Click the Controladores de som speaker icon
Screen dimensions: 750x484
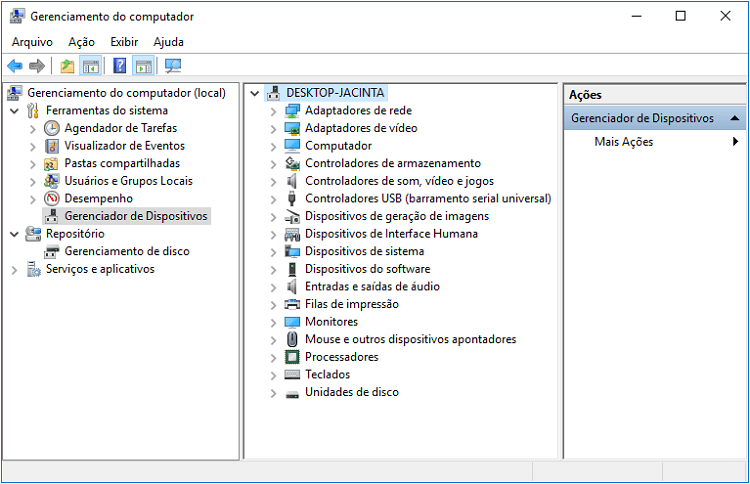(x=292, y=181)
